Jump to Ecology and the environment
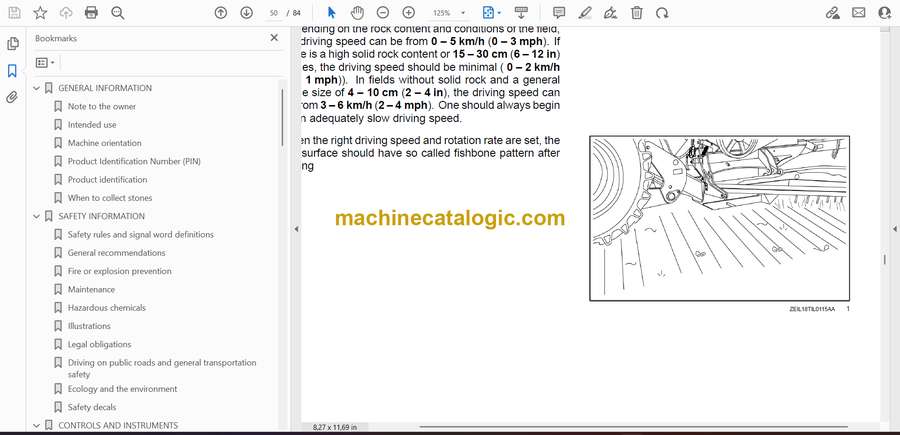This screenshot has width=900, height=435. [122, 389]
